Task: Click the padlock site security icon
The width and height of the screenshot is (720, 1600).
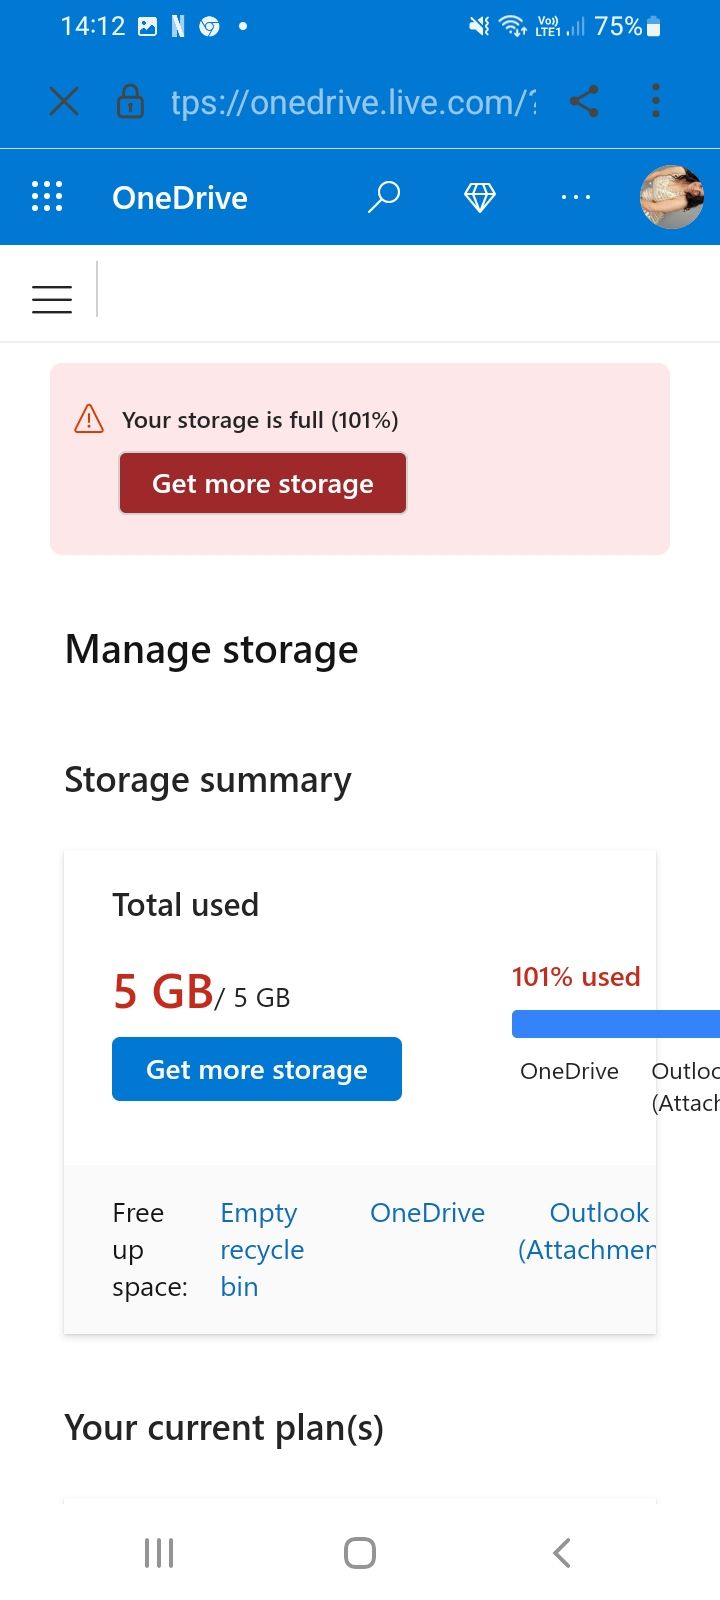Action: tap(130, 101)
